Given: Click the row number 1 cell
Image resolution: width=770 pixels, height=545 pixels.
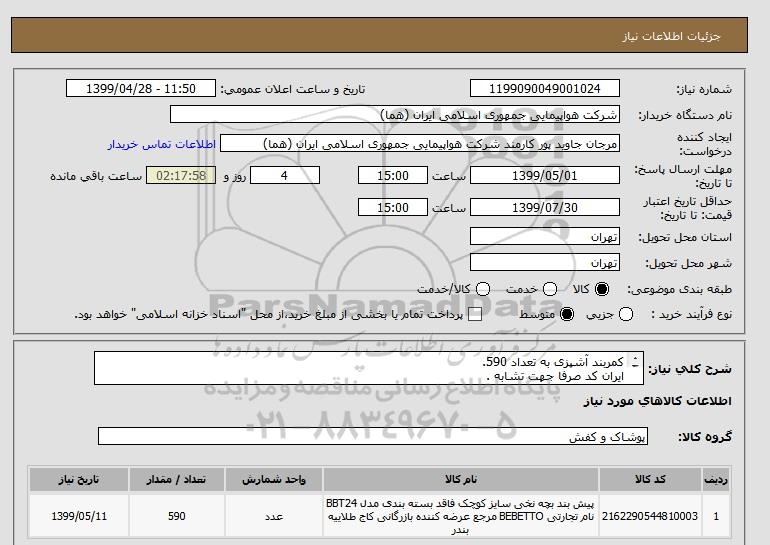Looking at the screenshot, I should pos(716,517).
